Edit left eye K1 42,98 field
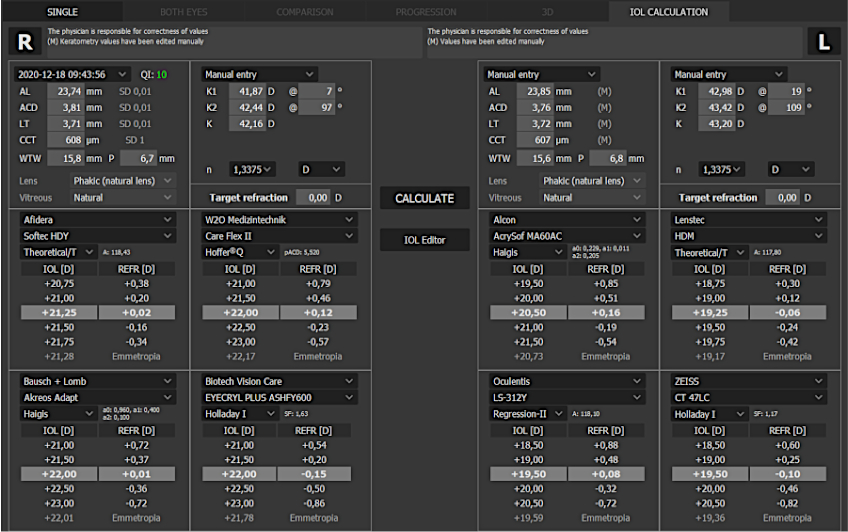848x532 pixels. [x=716, y=91]
